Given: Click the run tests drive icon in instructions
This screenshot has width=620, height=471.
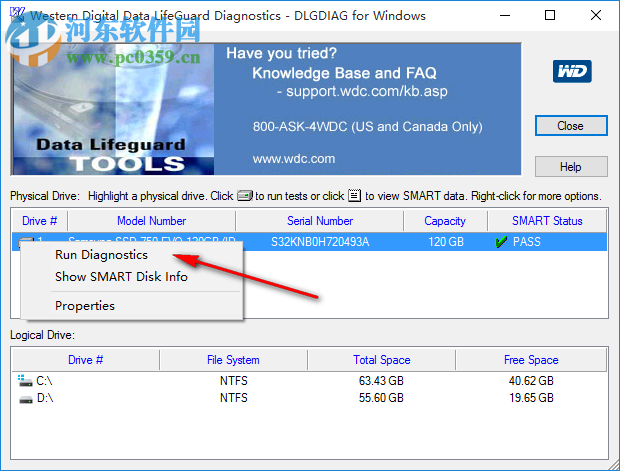Looking at the screenshot, I should coord(245,195).
